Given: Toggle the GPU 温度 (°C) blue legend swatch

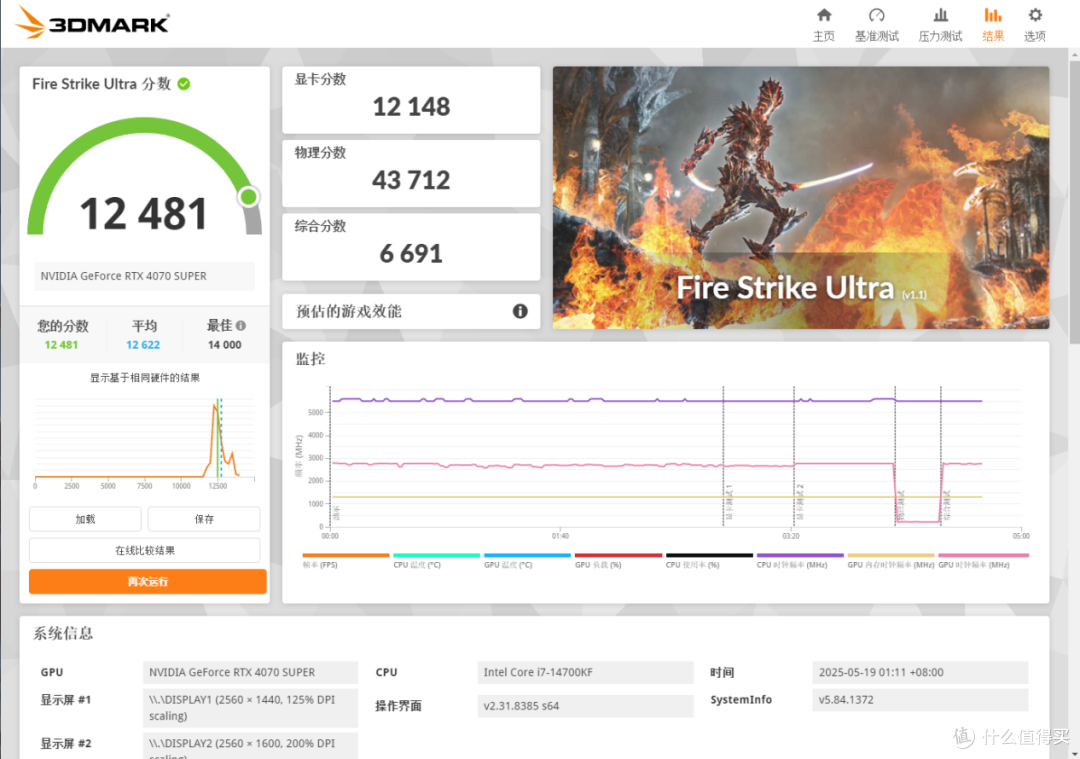Looking at the screenshot, I should click(x=528, y=555).
